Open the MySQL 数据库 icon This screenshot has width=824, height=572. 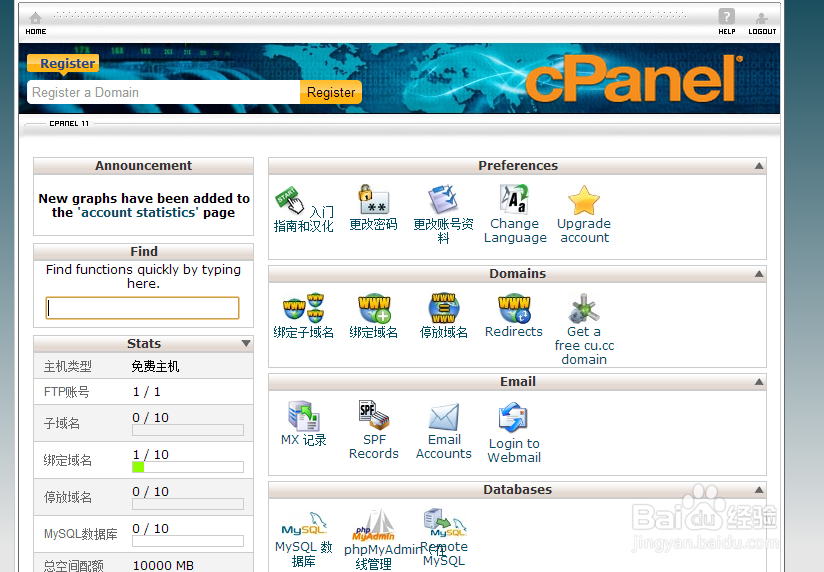[304, 523]
